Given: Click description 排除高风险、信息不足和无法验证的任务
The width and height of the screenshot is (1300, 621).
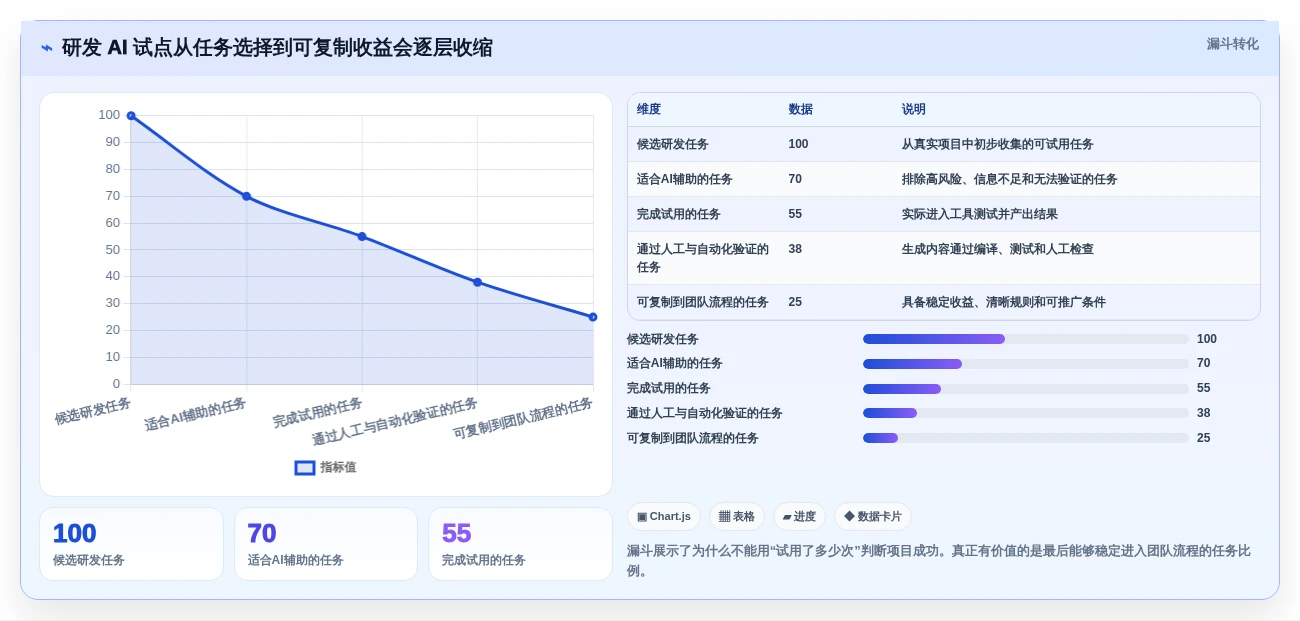Looking at the screenshot, I should coord(1009,179).
